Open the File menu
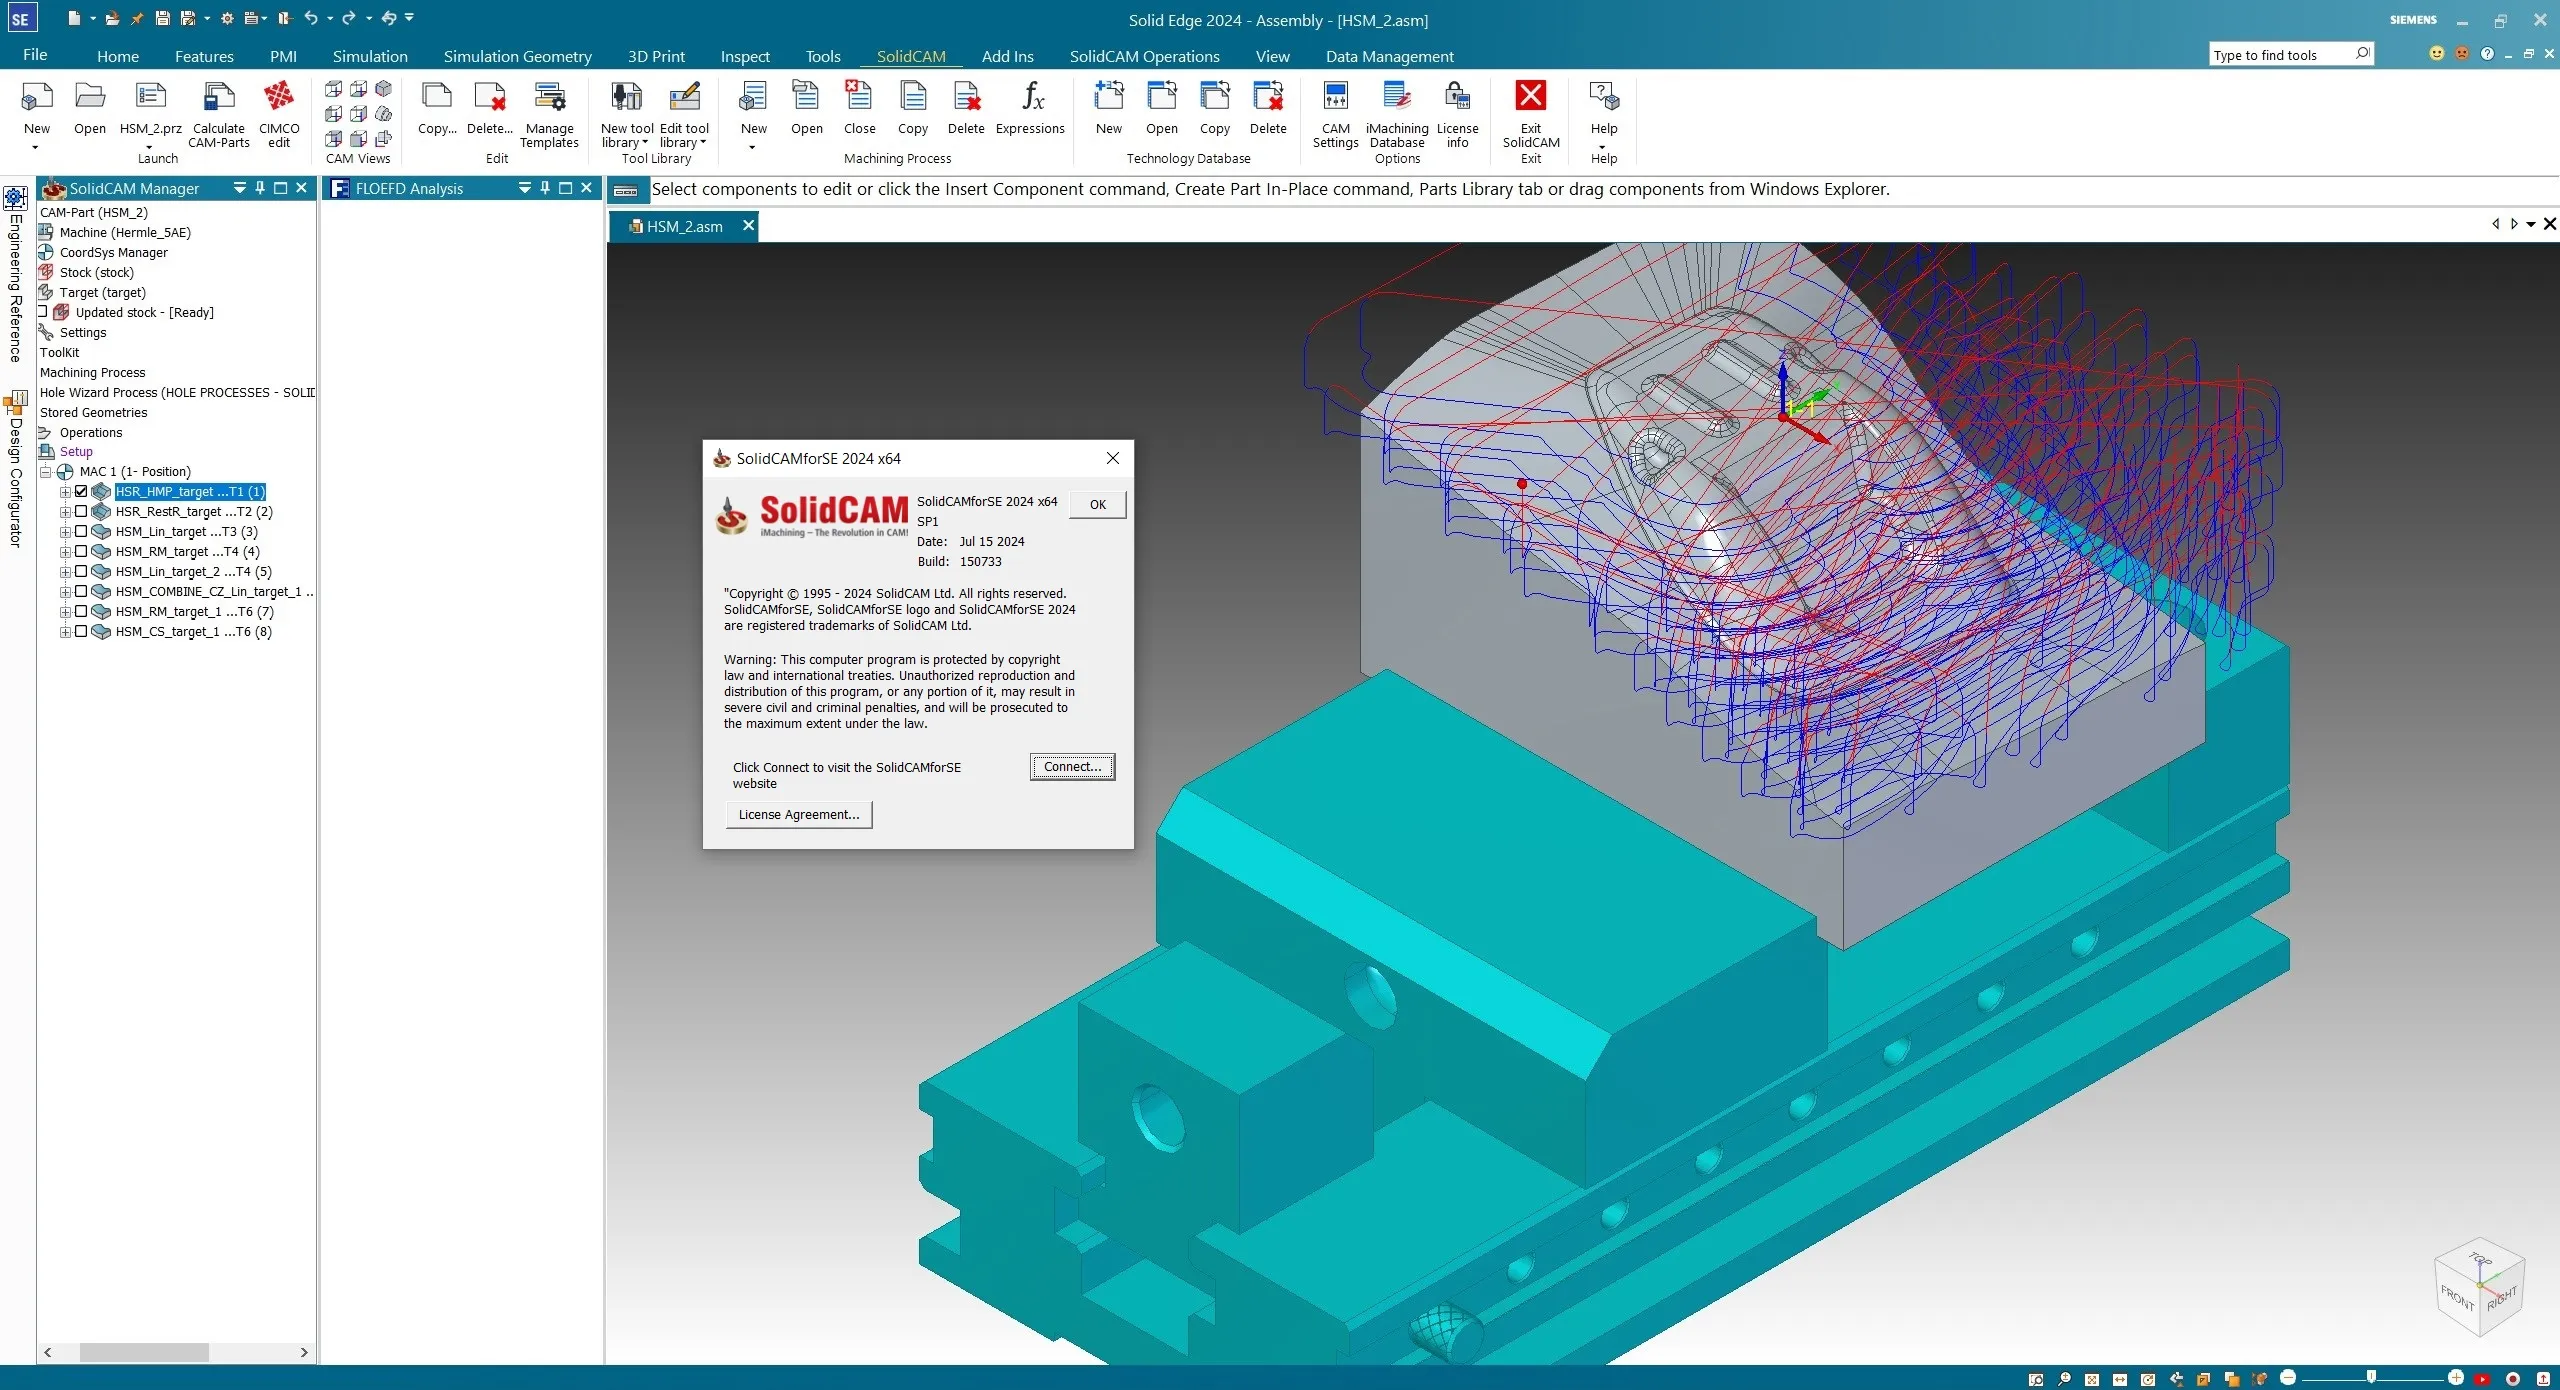 tap(35, 55)
